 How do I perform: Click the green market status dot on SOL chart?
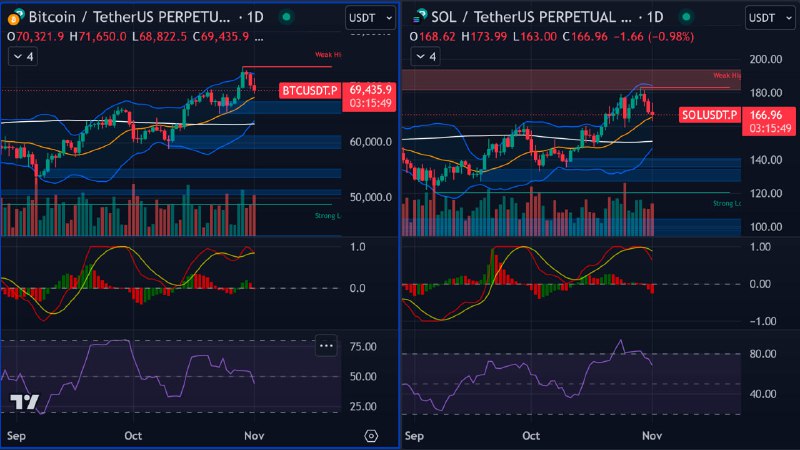(687, 17)
